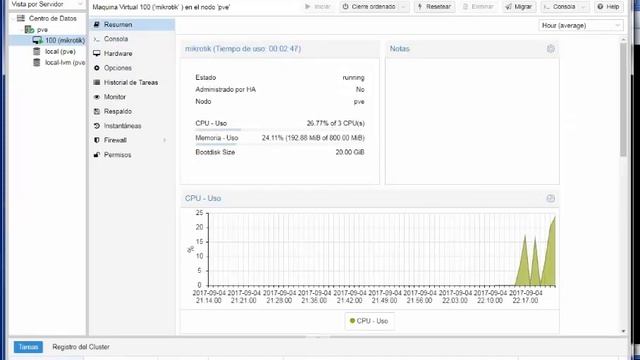
Task: Click the Centro de Datos server icon
Action: coord(21,18)
